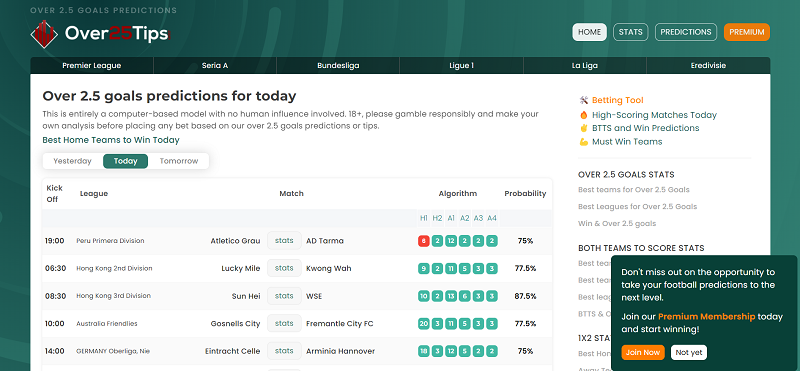
Task: Click the H1 badge 20 for Gosnells City
Action: [423, 324]
